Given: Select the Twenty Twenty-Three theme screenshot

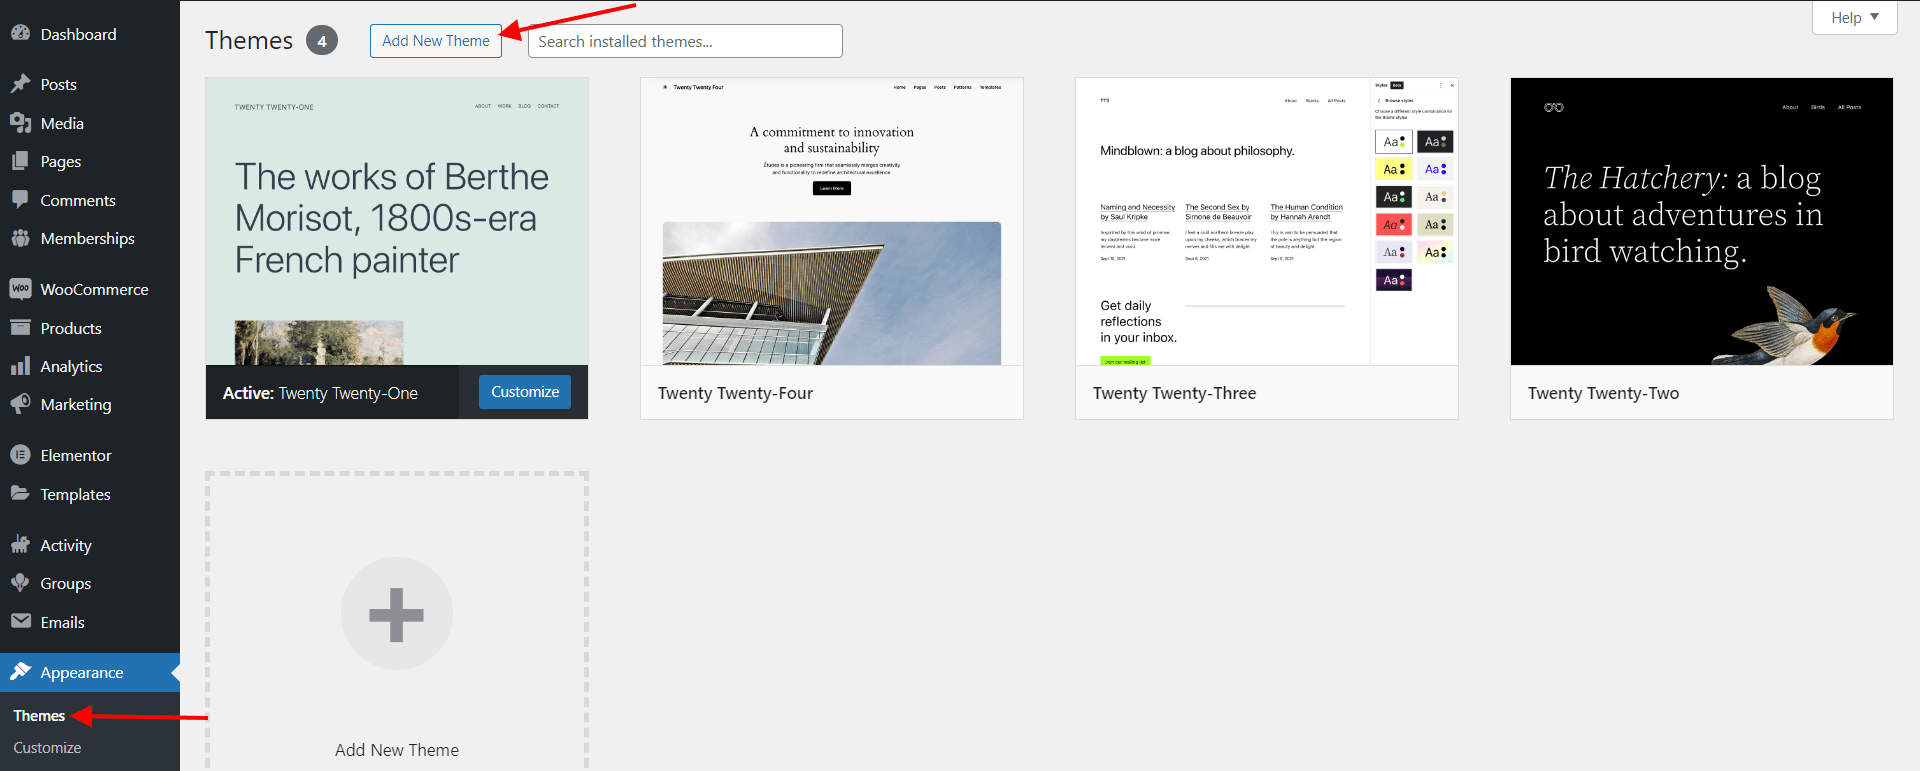Looking at the screenshot, I should pos(1267,221).
